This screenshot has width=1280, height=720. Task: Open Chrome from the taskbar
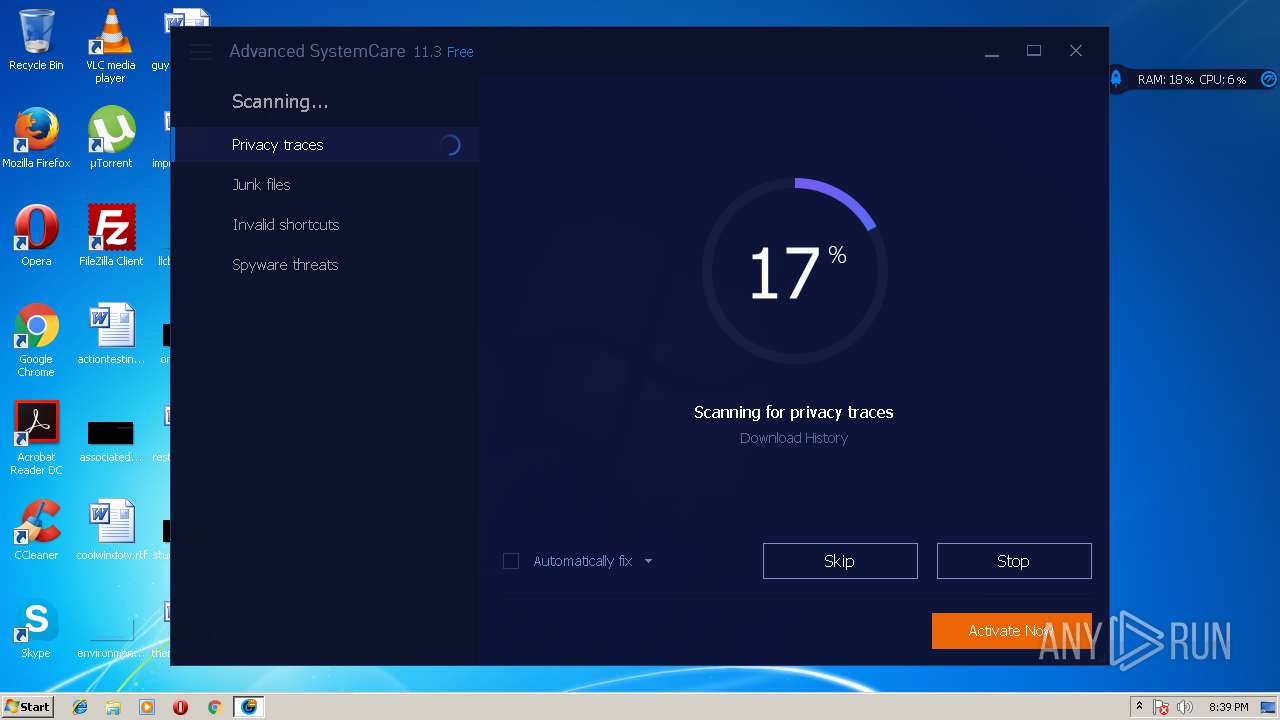214,707
